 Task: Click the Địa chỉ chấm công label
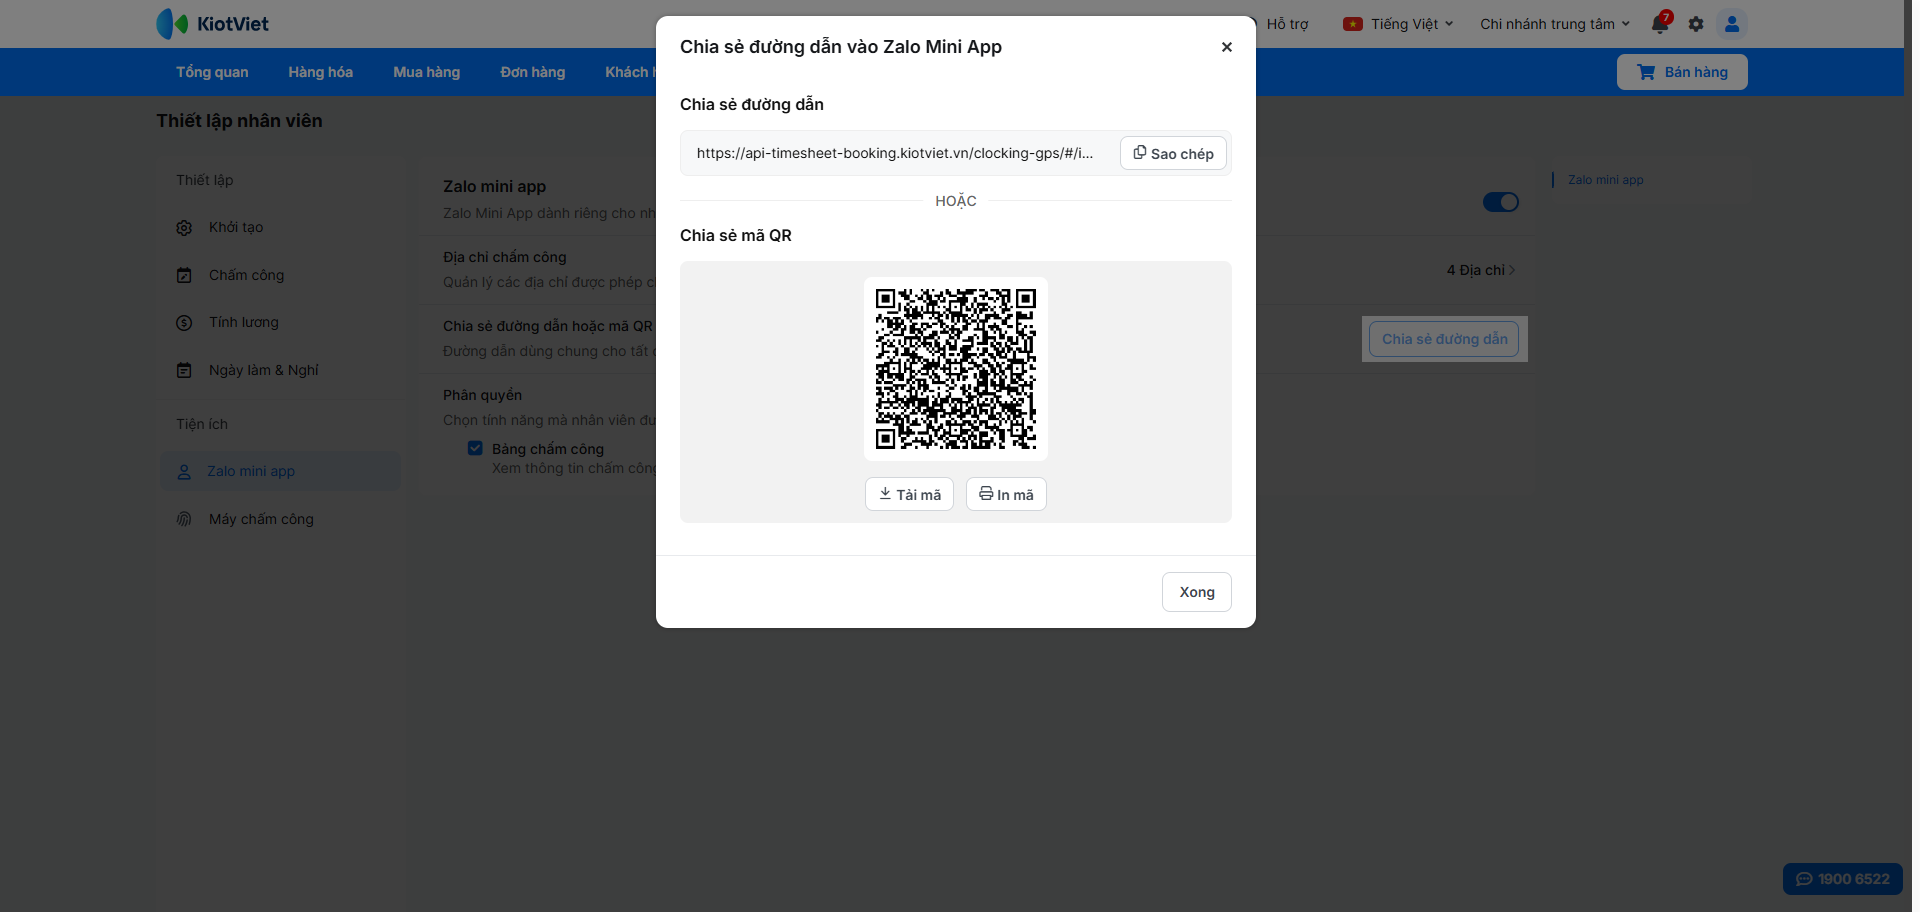pos(505,257)
